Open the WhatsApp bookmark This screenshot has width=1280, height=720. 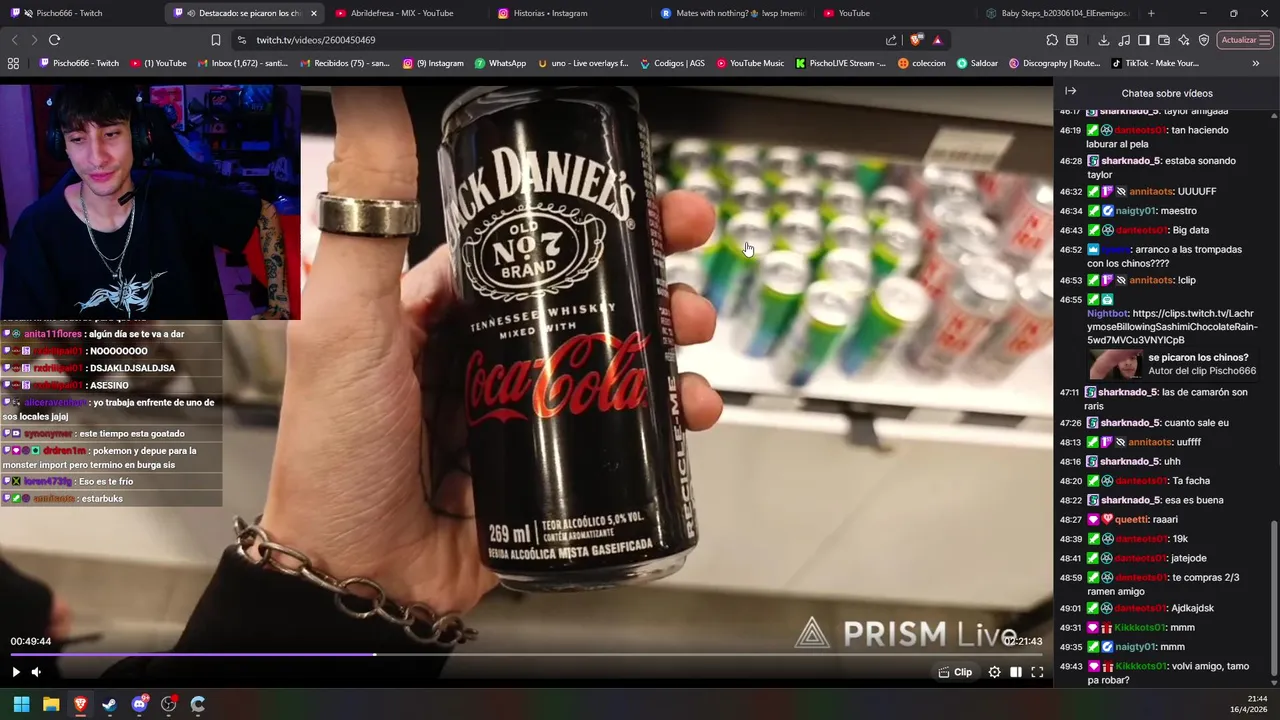500,63
